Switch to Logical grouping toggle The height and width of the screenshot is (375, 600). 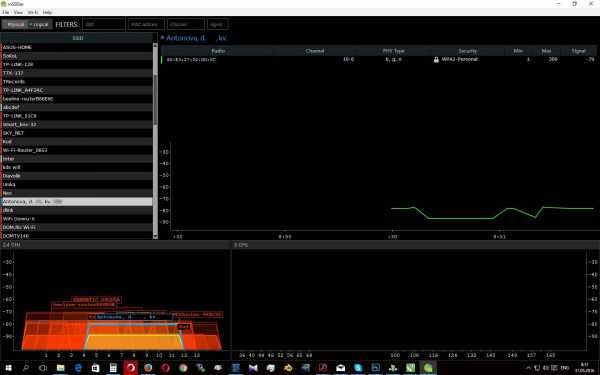tap(40, 24)
